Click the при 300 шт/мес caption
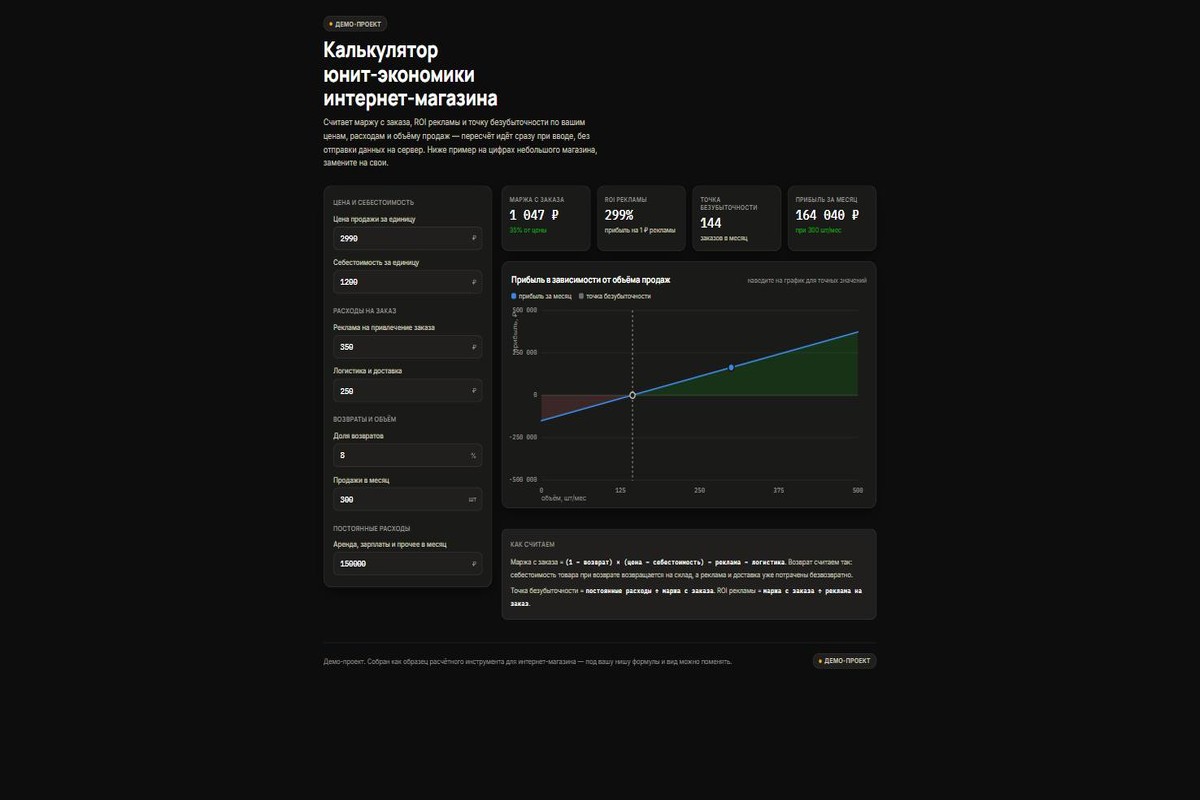The width and height of the screenshot is (1200, 800). click(818, 230)
